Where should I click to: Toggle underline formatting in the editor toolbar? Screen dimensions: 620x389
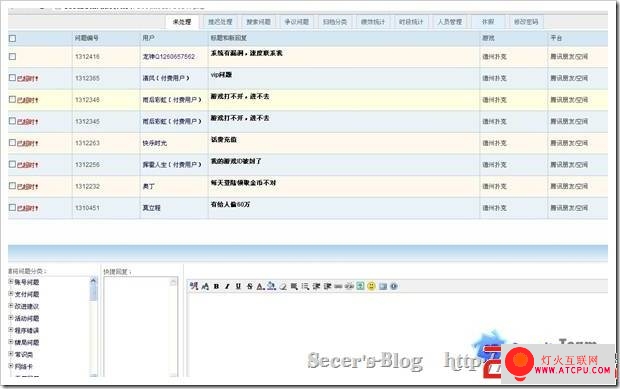[x=238, y=286]
